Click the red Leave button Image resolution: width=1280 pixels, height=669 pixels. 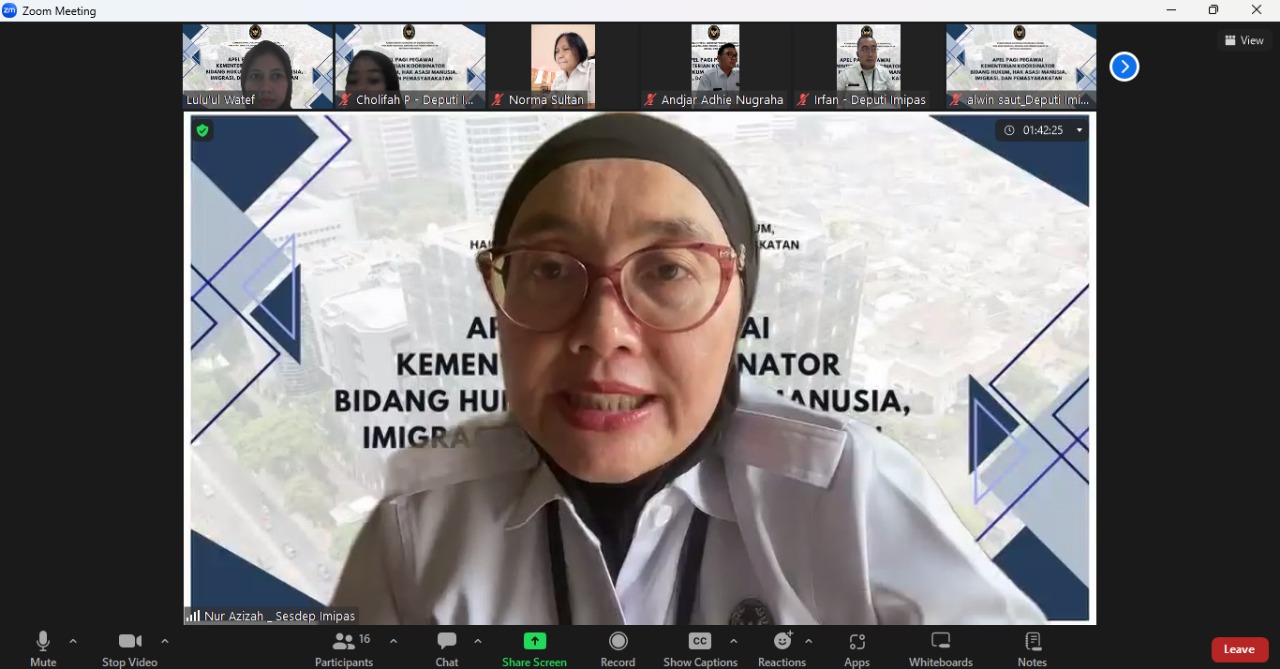tap(1239, 649)
